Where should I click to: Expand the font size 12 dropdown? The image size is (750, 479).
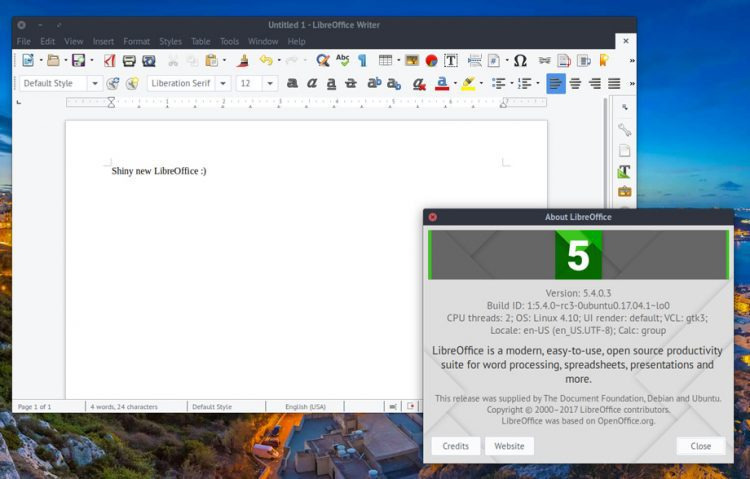pos(270,83)
